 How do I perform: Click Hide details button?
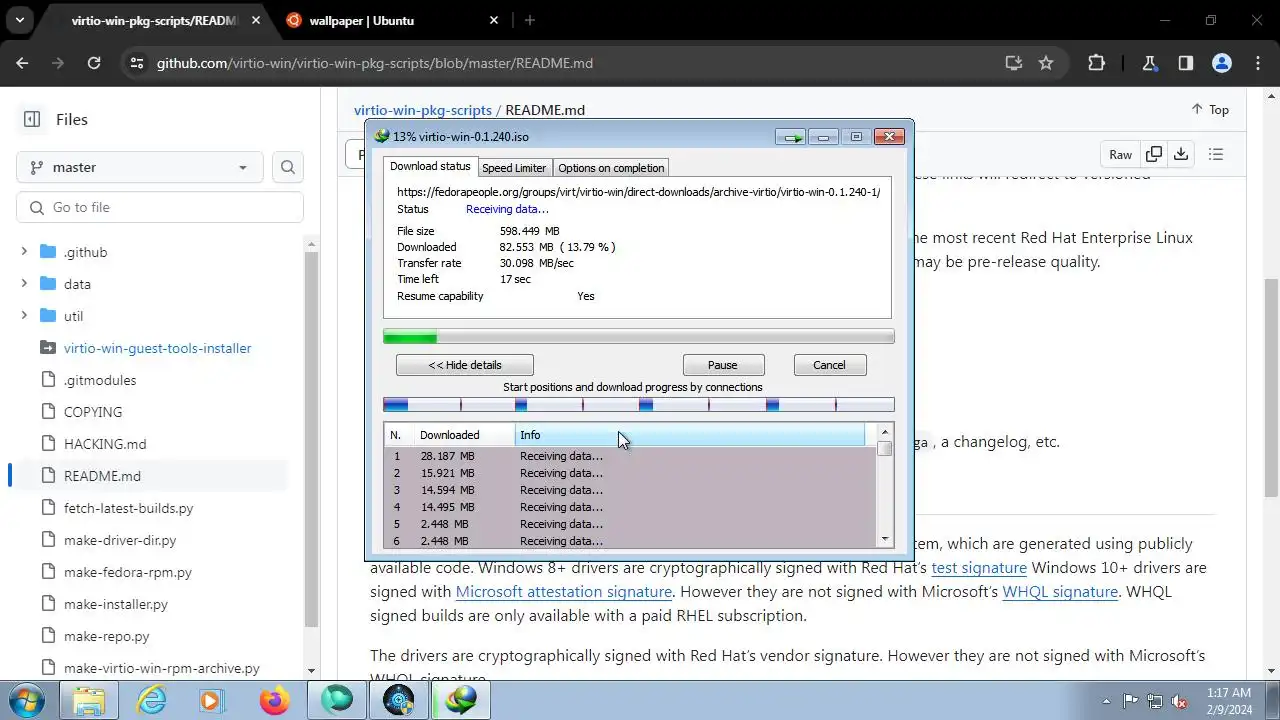coord(465,365)
